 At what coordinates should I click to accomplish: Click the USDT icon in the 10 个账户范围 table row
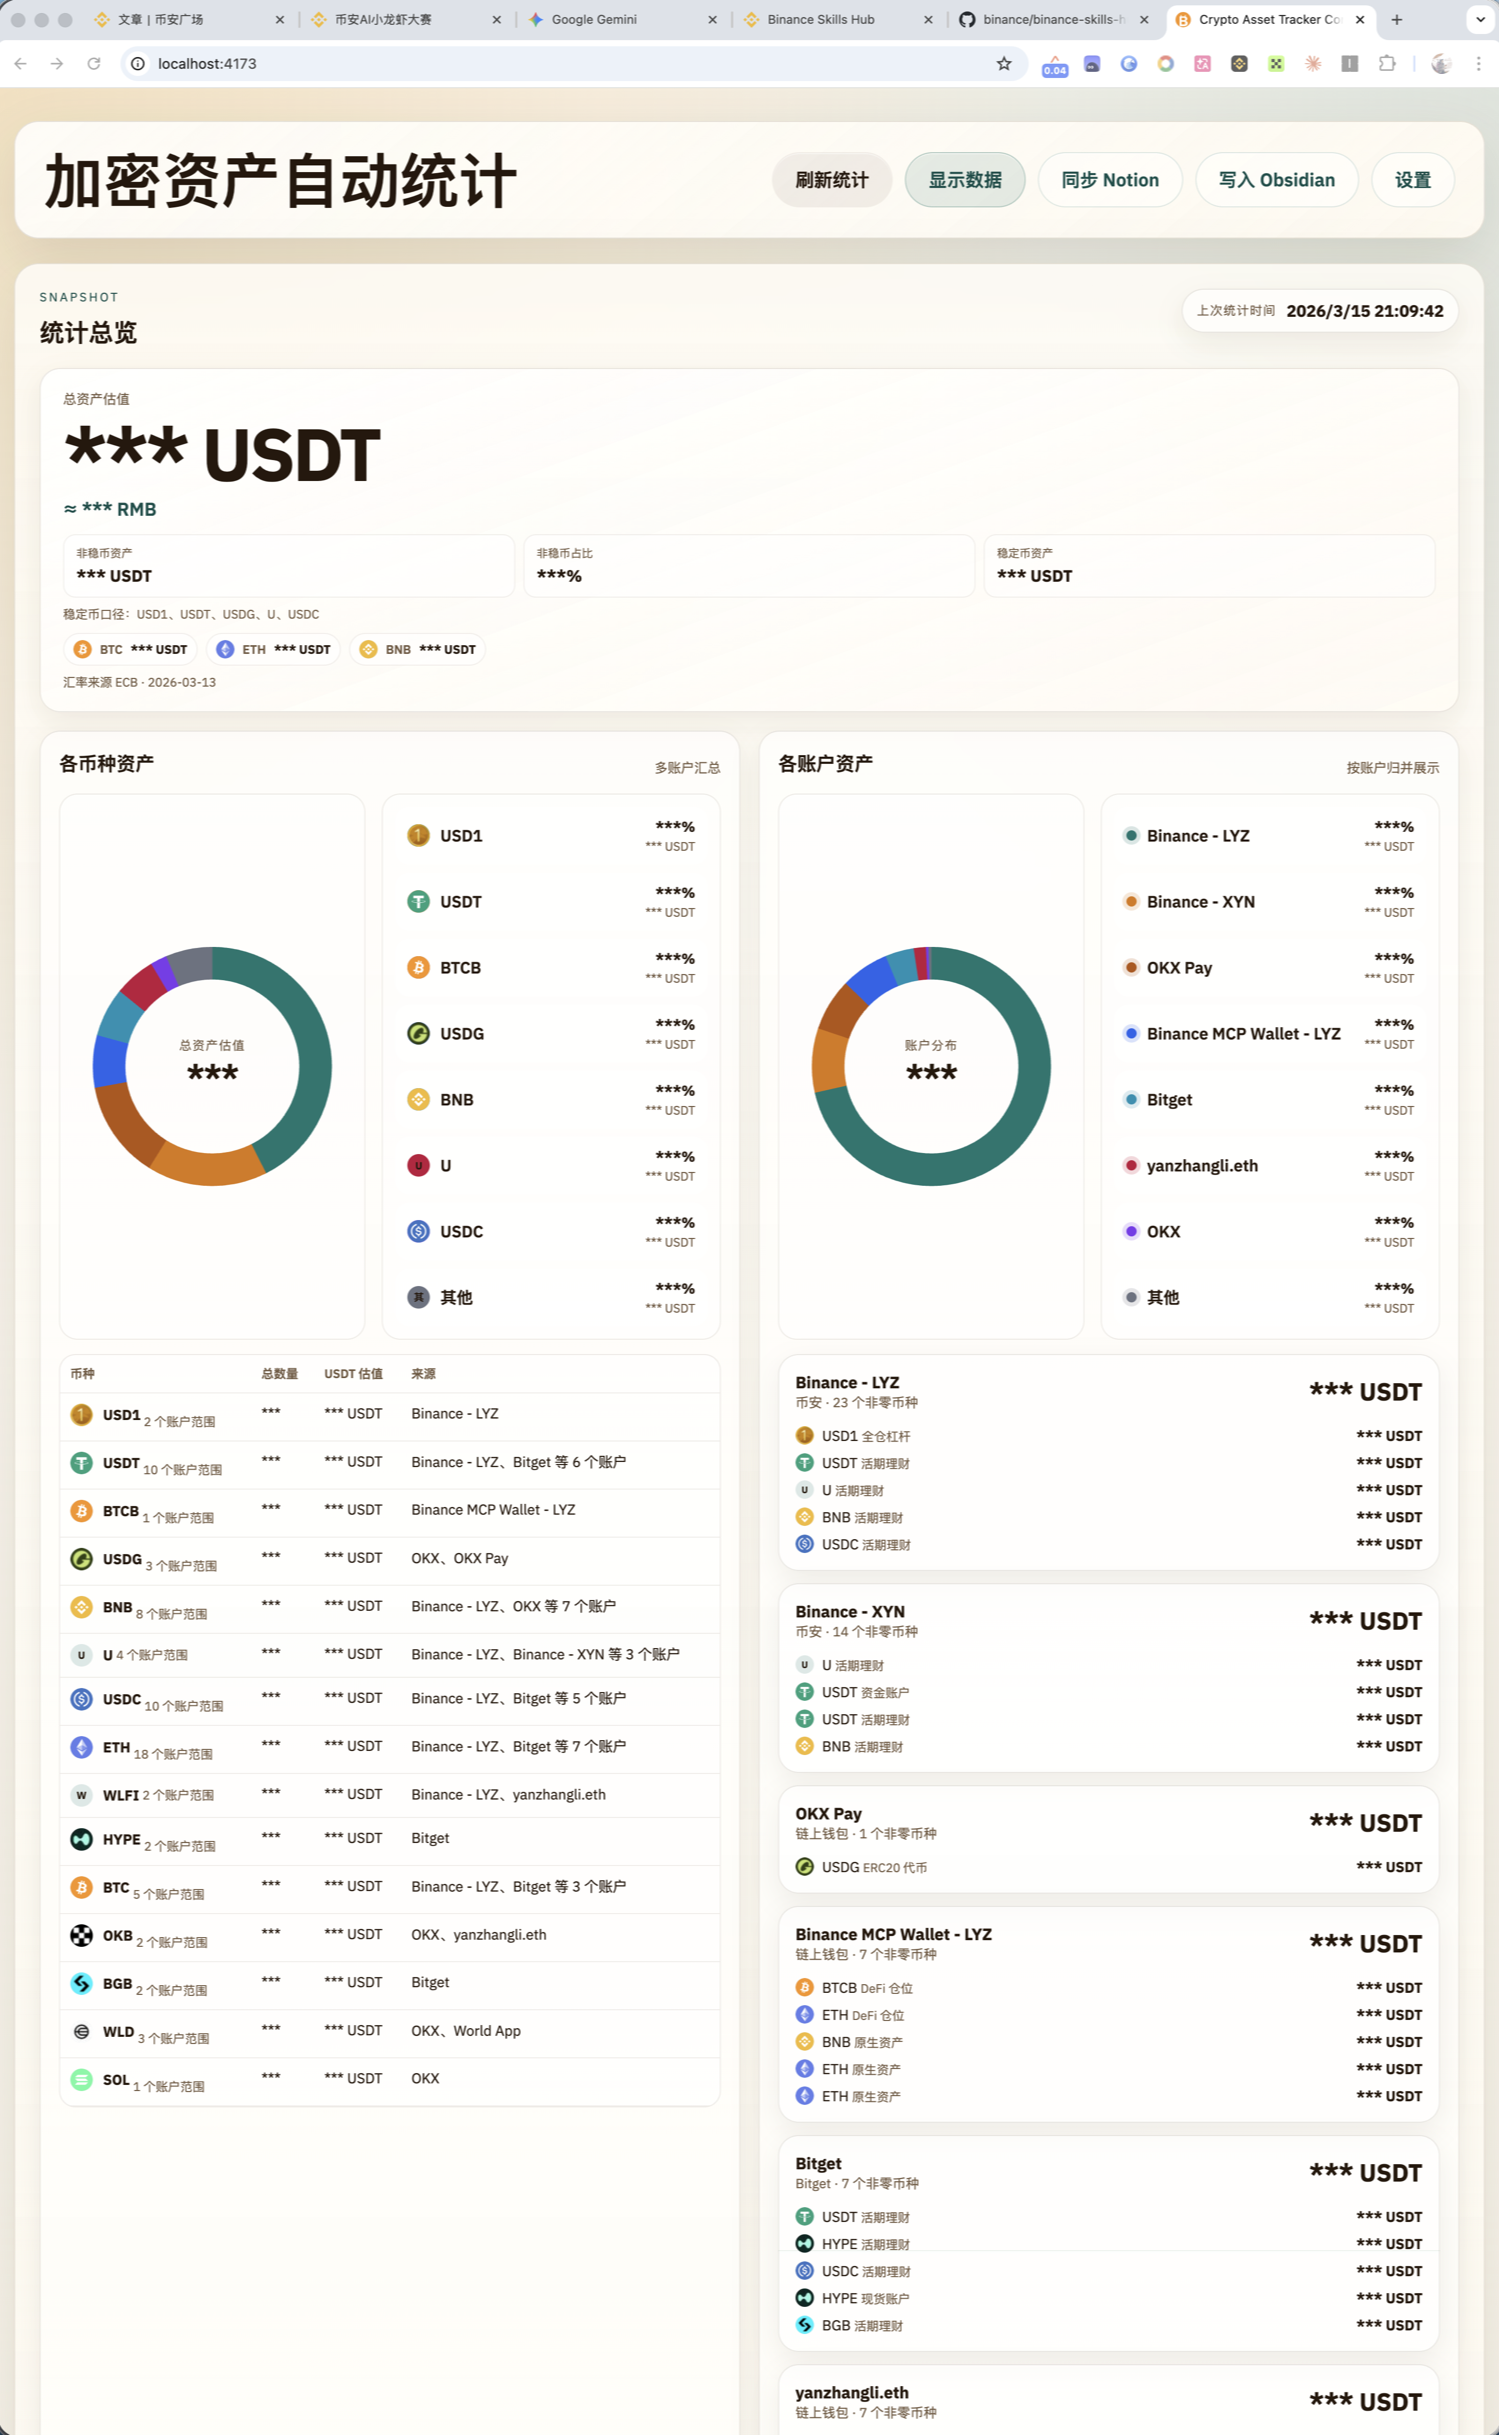[x=82, y=1463]
